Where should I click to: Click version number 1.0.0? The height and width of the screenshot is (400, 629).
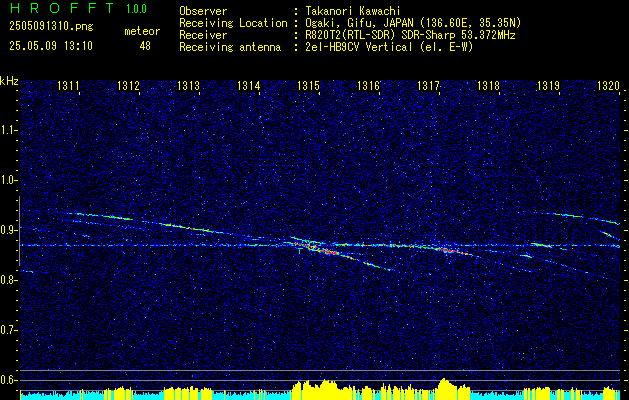[136, 9]
